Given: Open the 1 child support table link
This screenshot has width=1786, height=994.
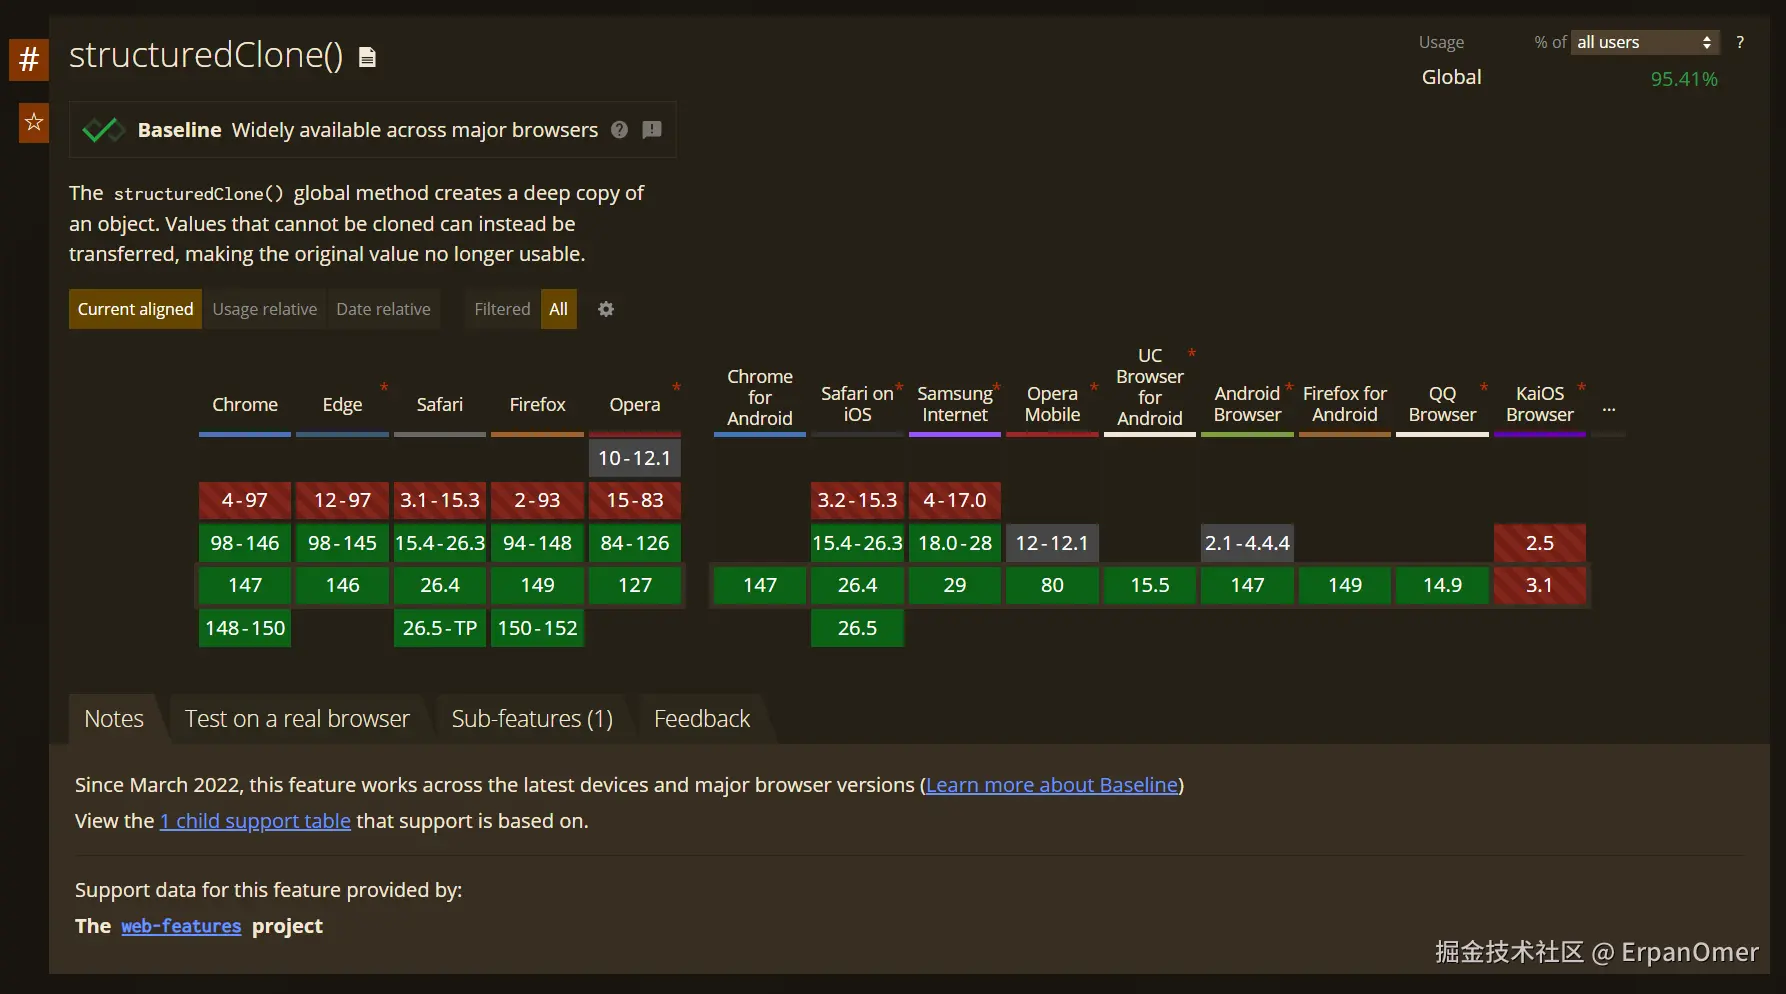Looking at the screenshot, I should click(x=255, y=821).
